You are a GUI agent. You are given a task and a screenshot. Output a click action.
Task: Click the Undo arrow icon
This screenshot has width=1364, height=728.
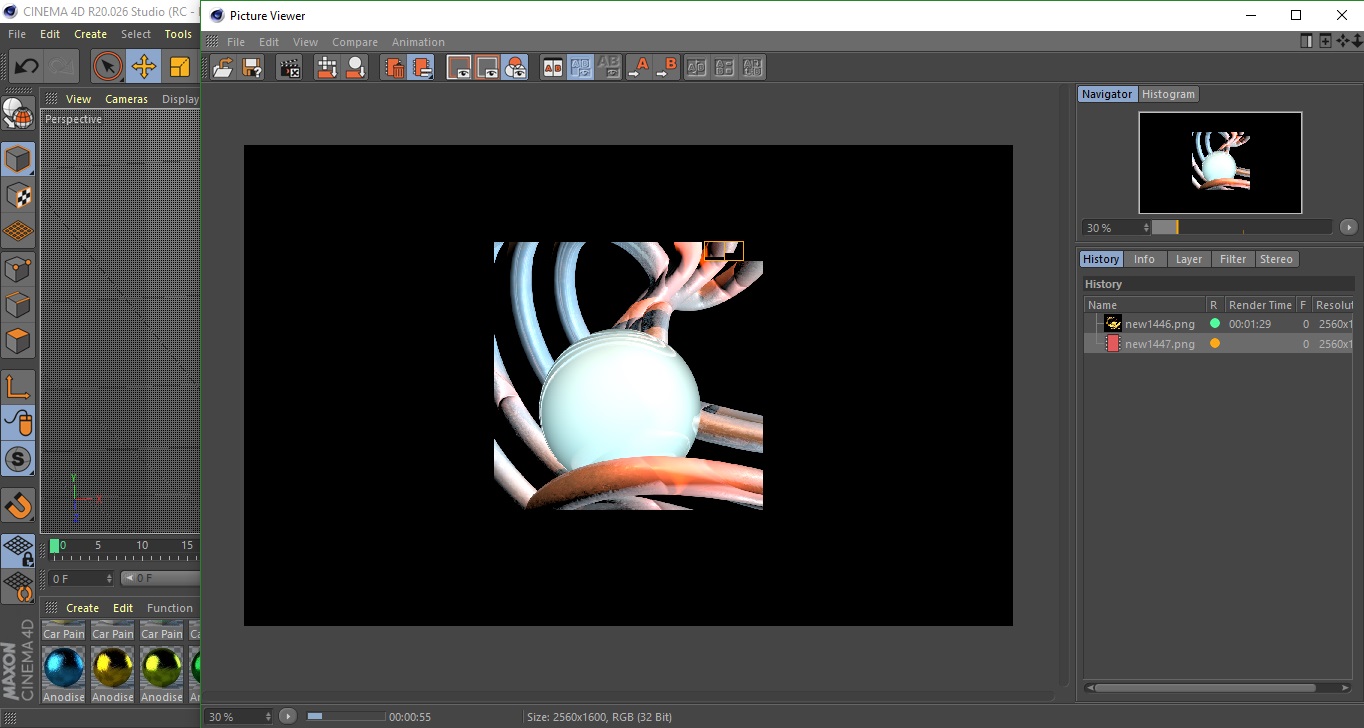(26, 67)
